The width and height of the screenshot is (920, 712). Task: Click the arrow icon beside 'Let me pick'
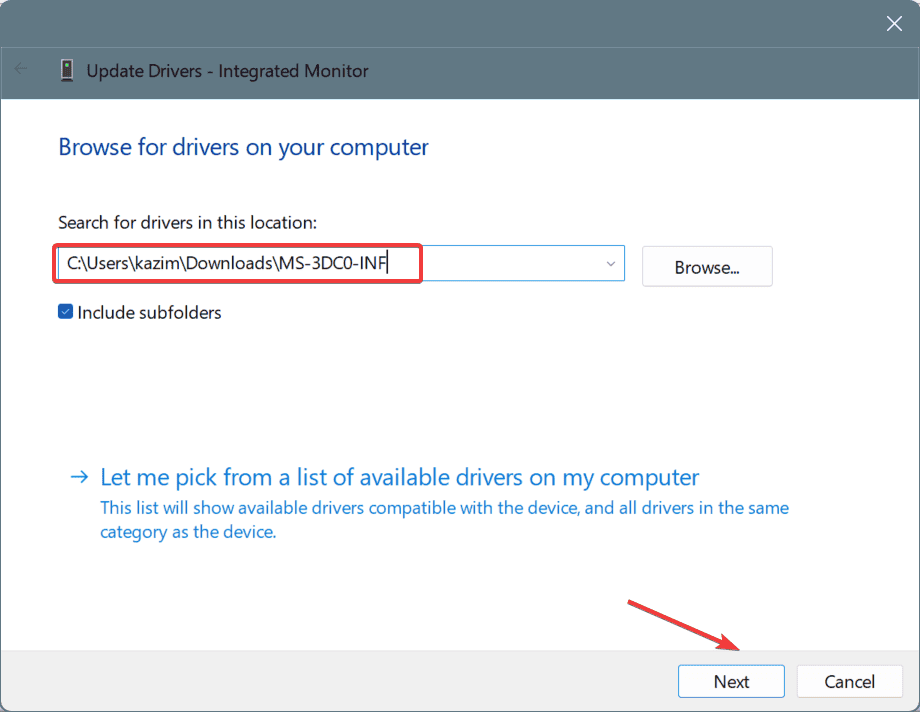pyautogui.click(x=79, y=477)
